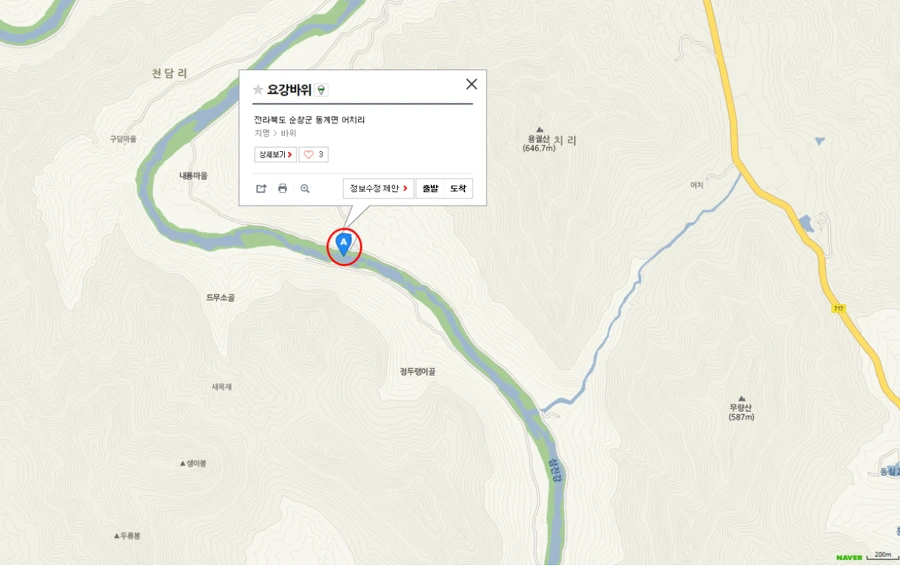Image resolution: width=900 pixels, height=566 pixels.
Task: Select the 용궐산 mountain peak marker
Action: (539, 130)
